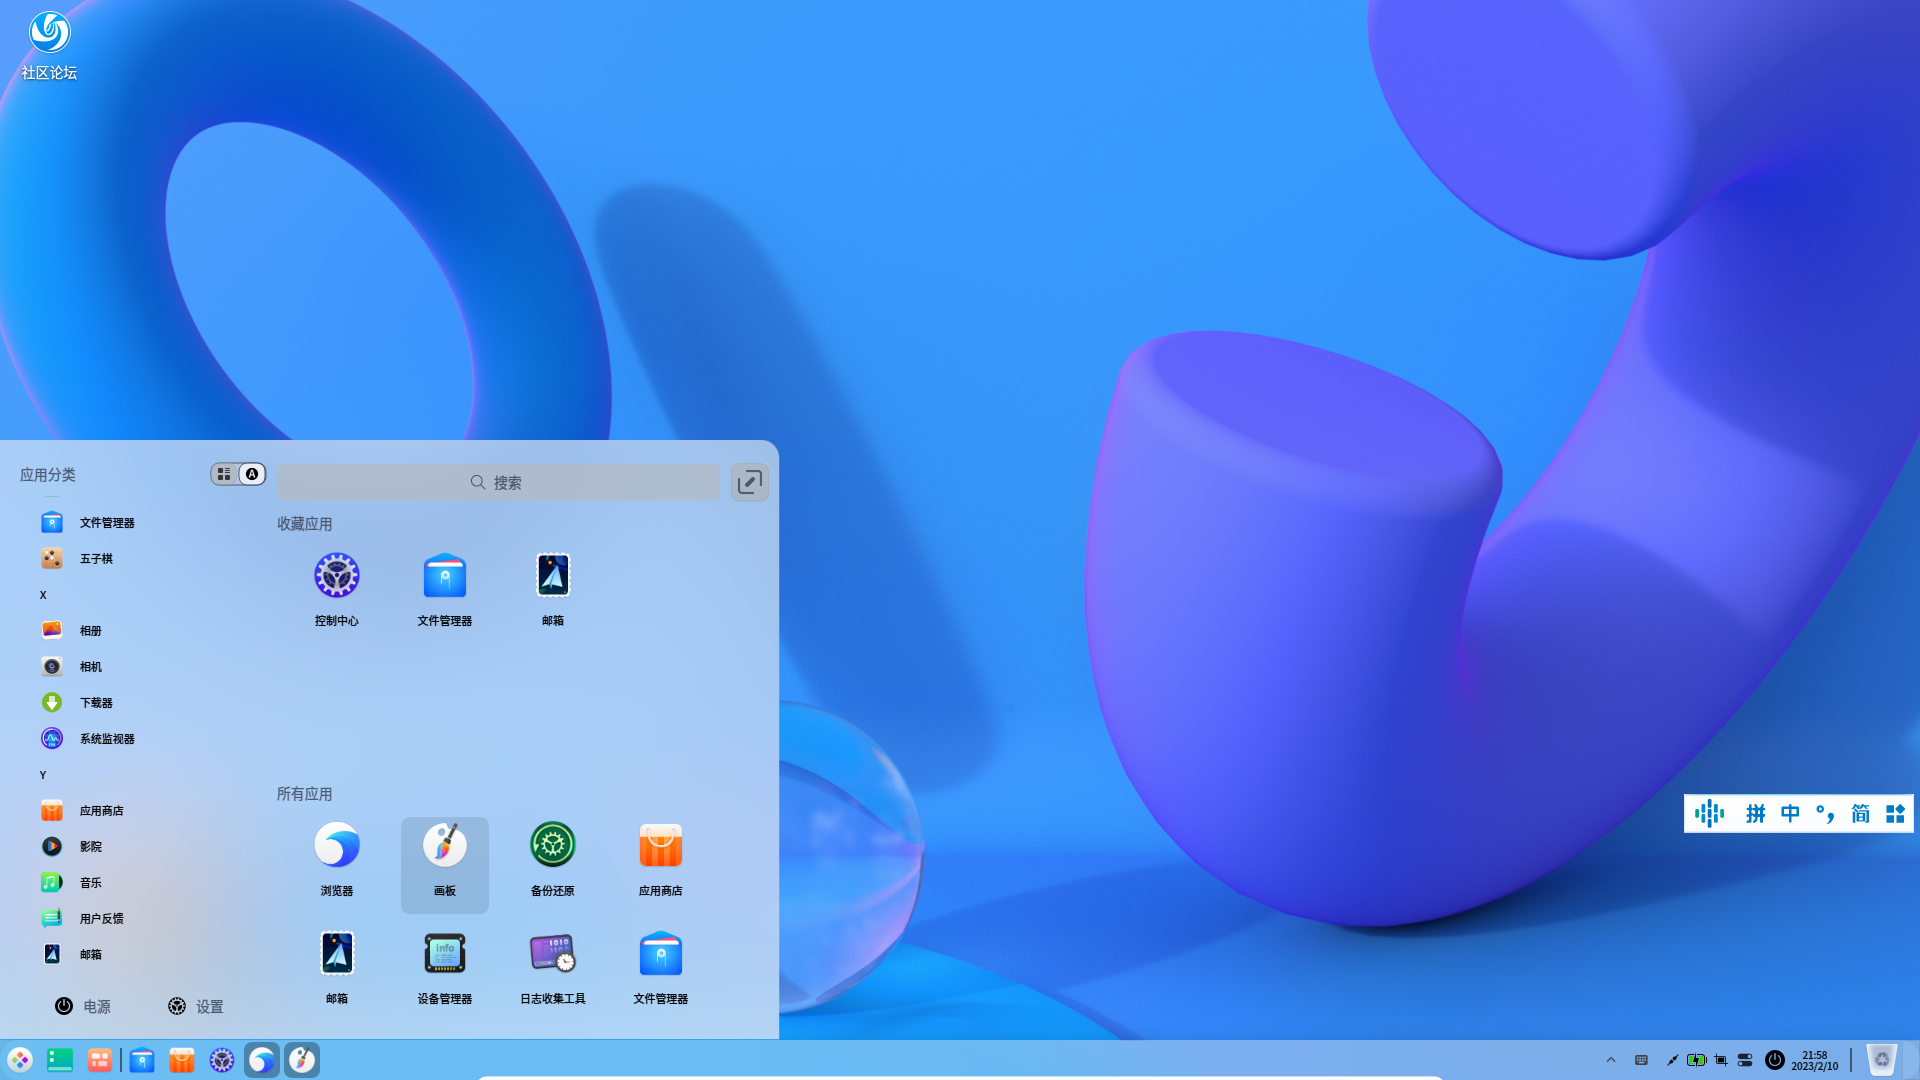The image size is (1920, 1080).
Task: Select 下载器 from the sidebar list
Action: click(x=96, y=703)
